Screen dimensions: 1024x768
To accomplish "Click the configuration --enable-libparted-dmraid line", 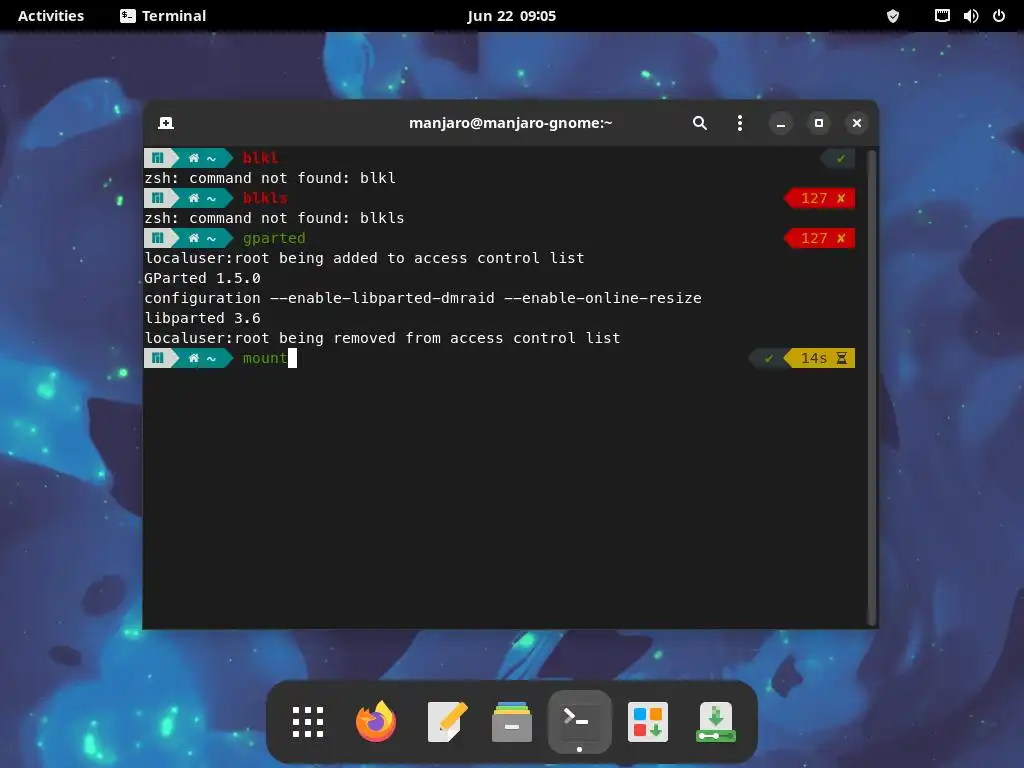I will (423, 298).
